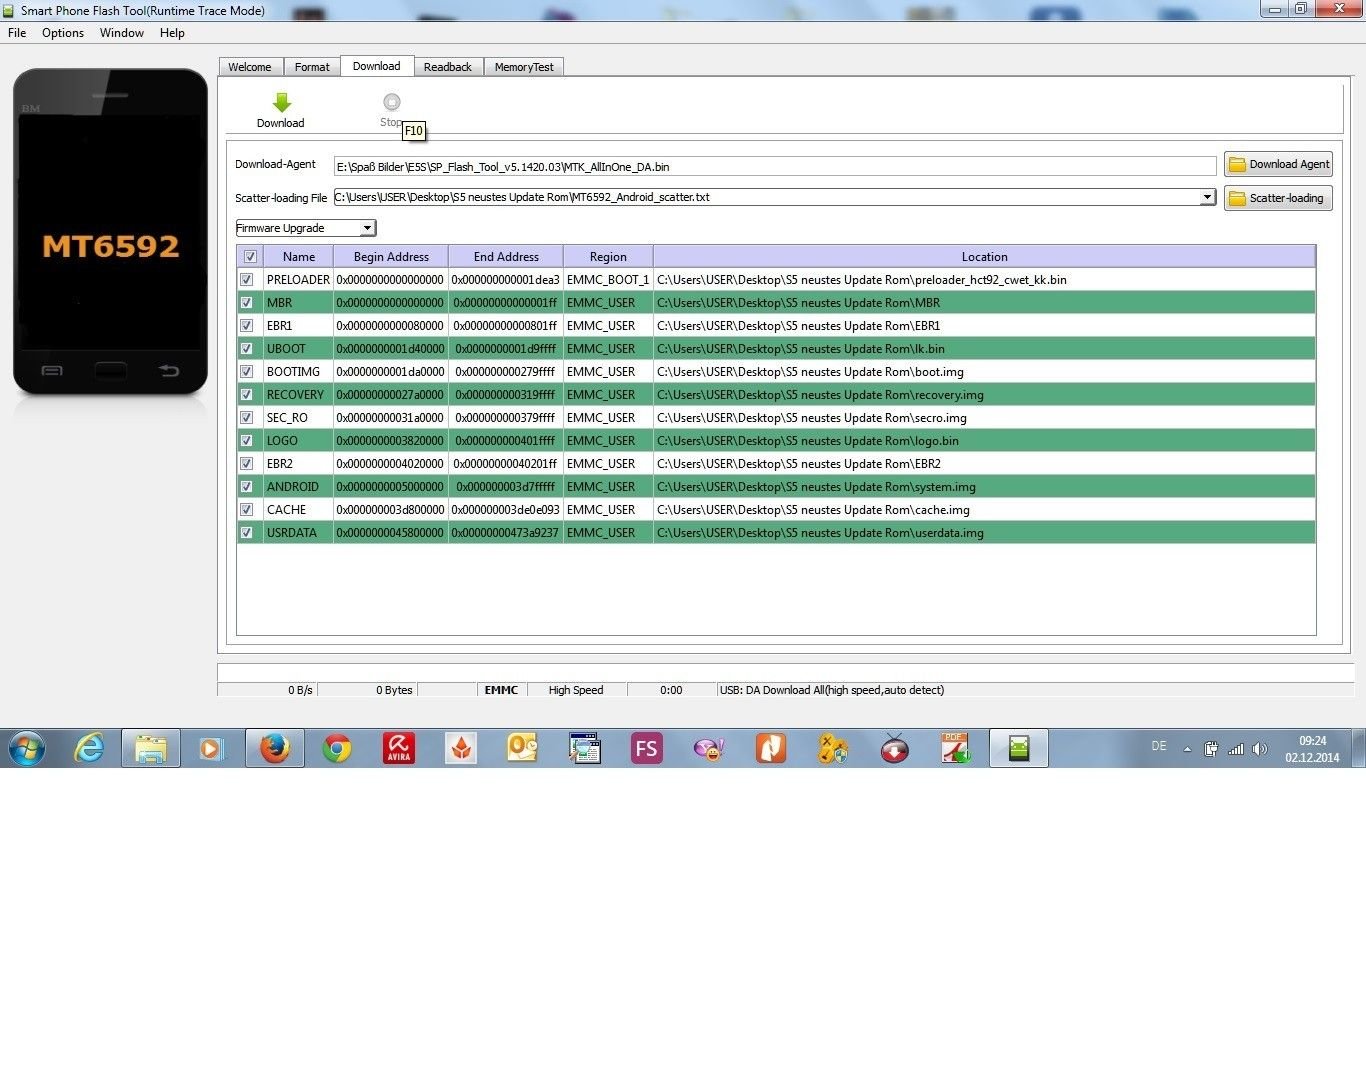The height and width of the screenshot is (1066, 1366).
Task: Expand the Scatter-loading File path dropdown
Action: (1207, 197)
